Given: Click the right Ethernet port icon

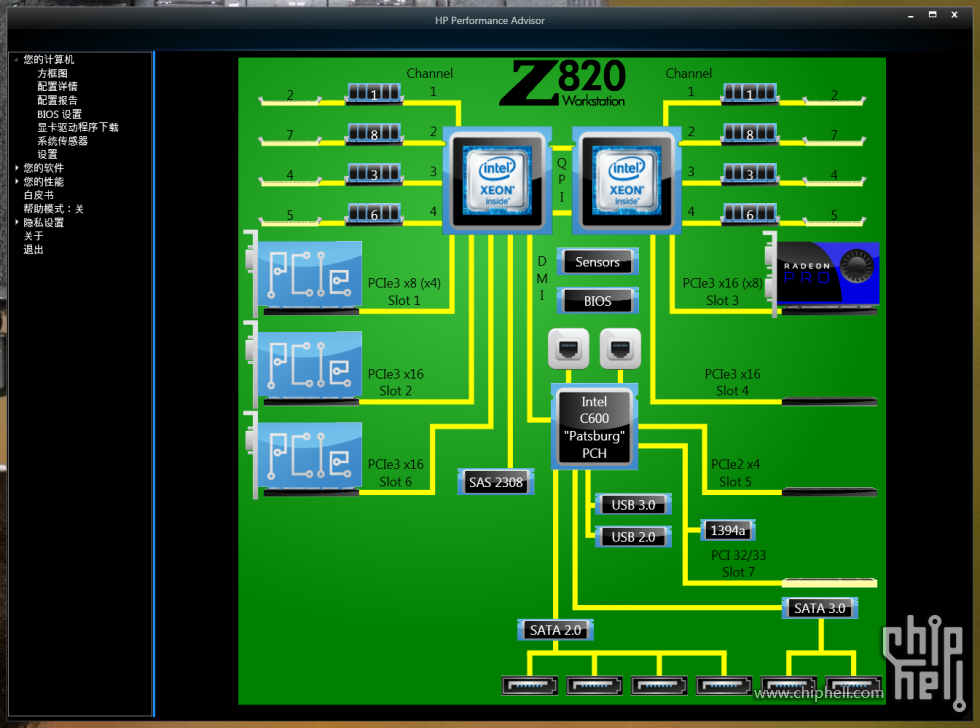Looking at the screenshot, I should [x=620, y=349].
